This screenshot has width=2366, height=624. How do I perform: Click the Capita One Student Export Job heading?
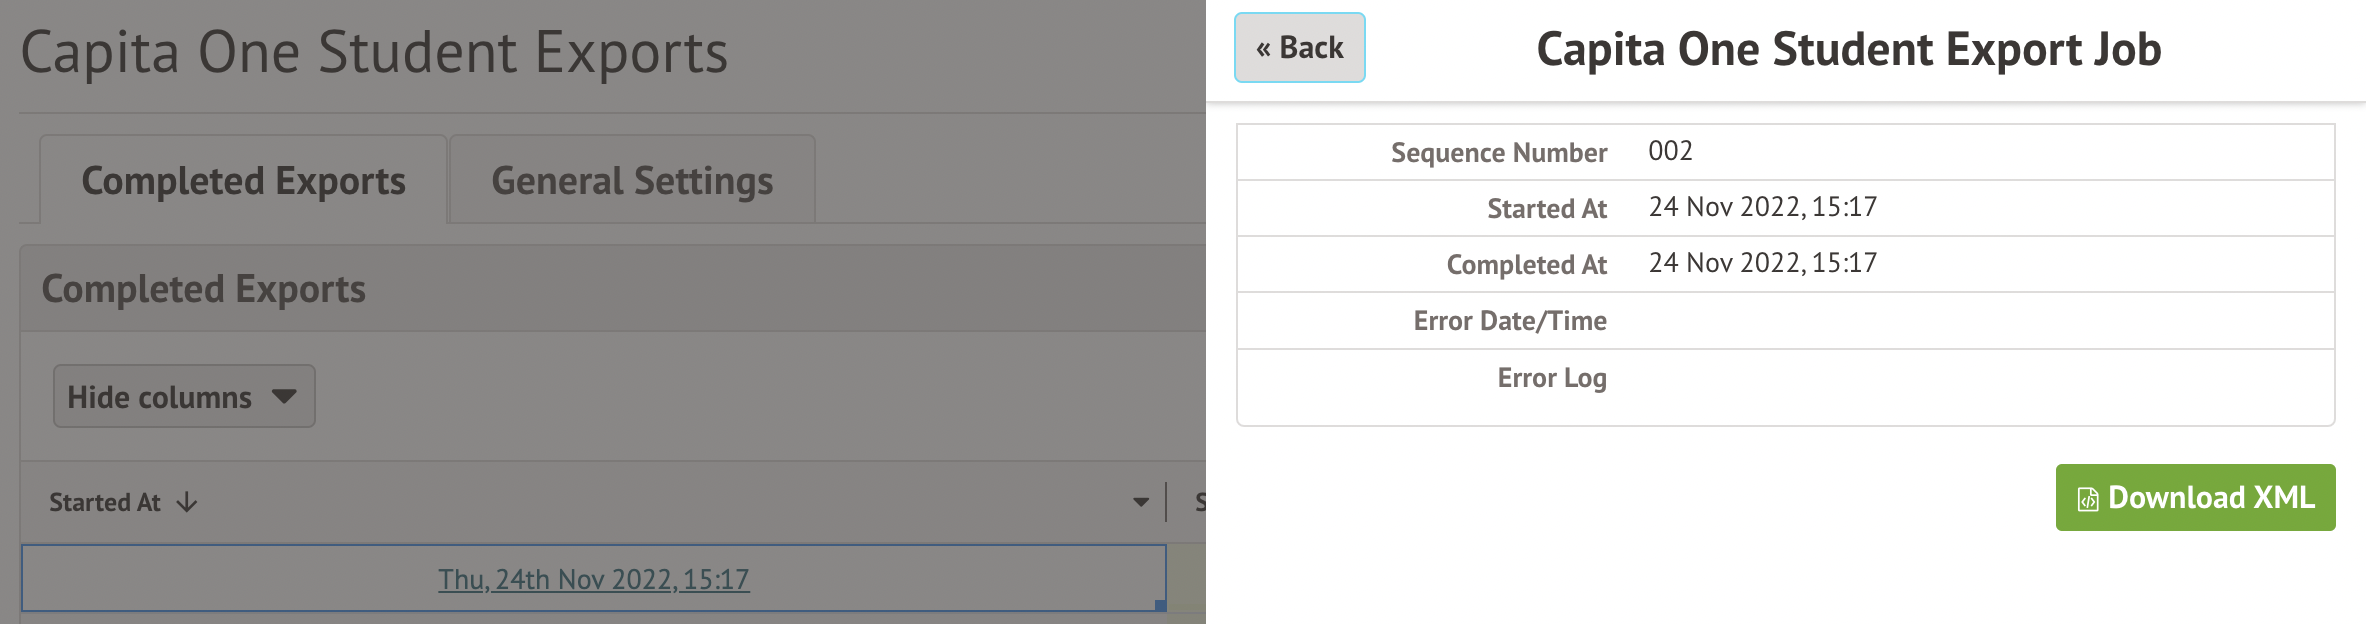tap(1848, 50)
